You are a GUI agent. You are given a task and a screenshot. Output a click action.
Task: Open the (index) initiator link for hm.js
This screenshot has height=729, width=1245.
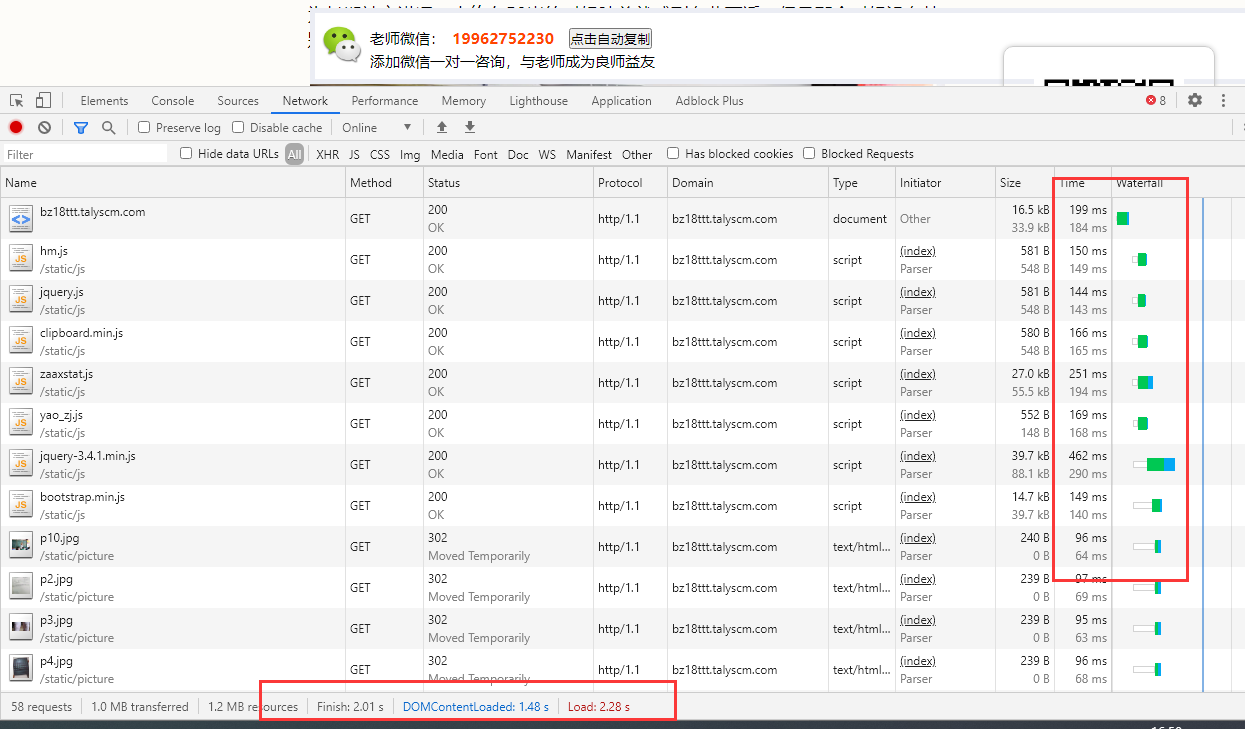tap(917, 251)
